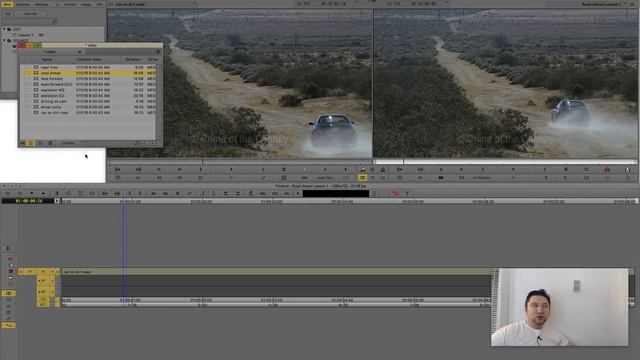Toggle the TC1 track selector
The image size is (640, 360).
[43, 300]
